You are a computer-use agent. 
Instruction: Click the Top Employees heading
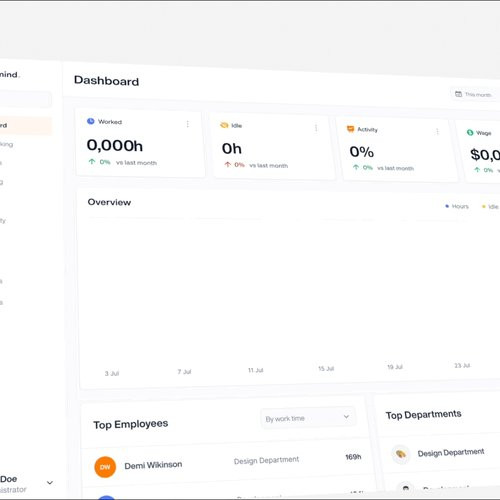131,424
